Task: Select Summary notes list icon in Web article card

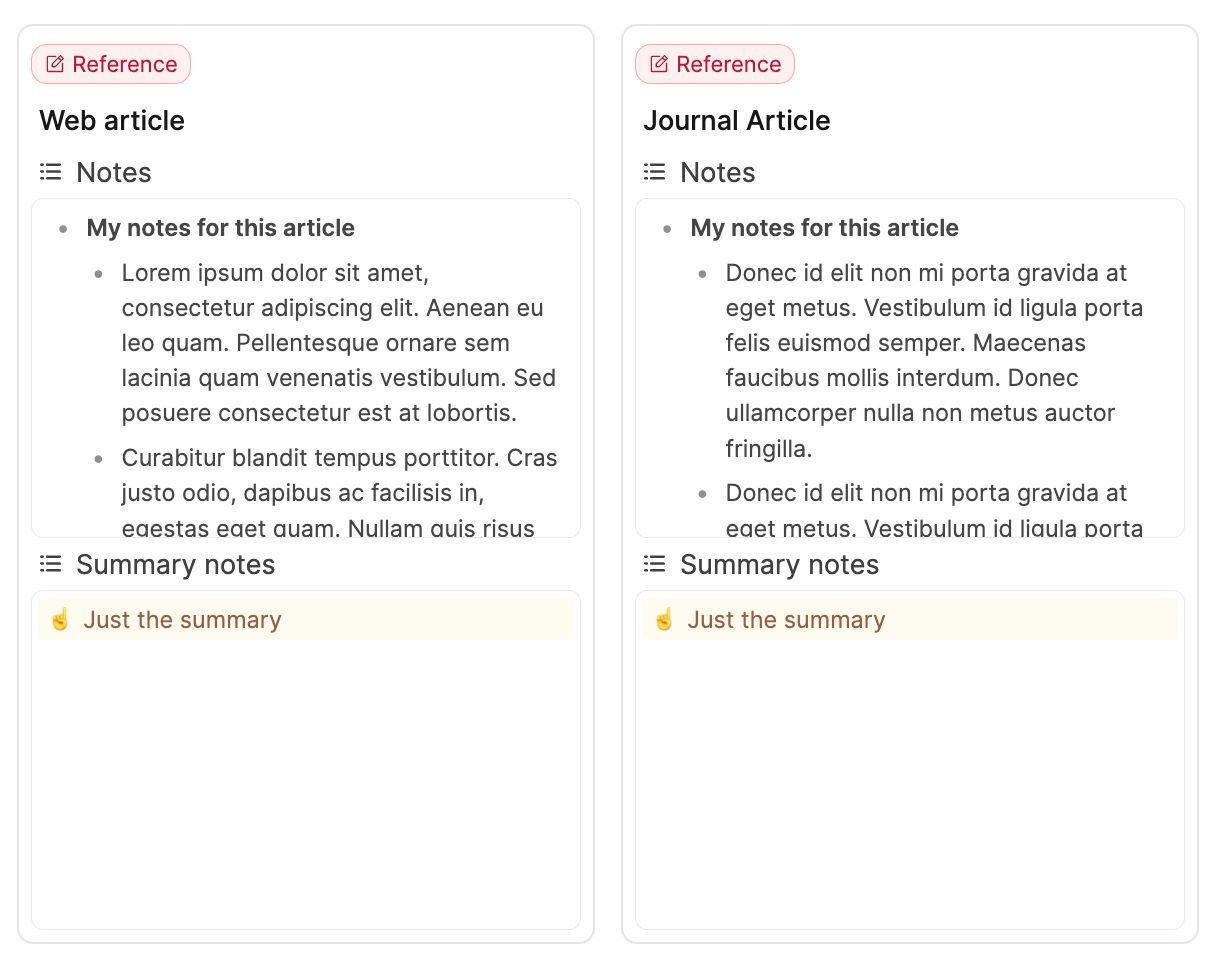Action: click(50, 564)
